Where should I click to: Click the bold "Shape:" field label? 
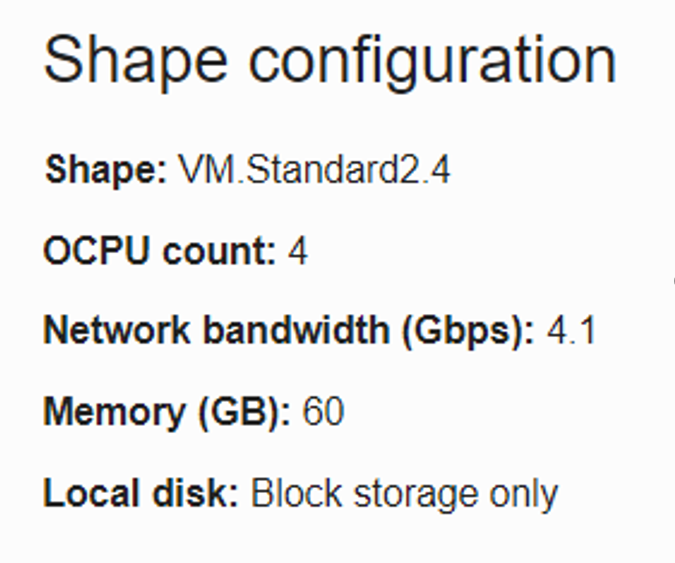click(x=106, y=170)
